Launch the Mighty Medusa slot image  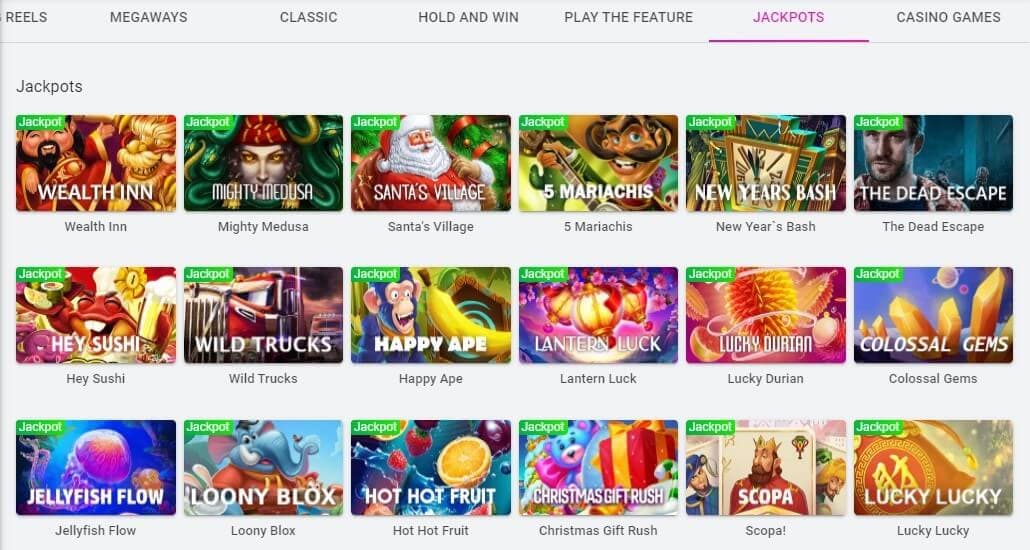(263, 163)
